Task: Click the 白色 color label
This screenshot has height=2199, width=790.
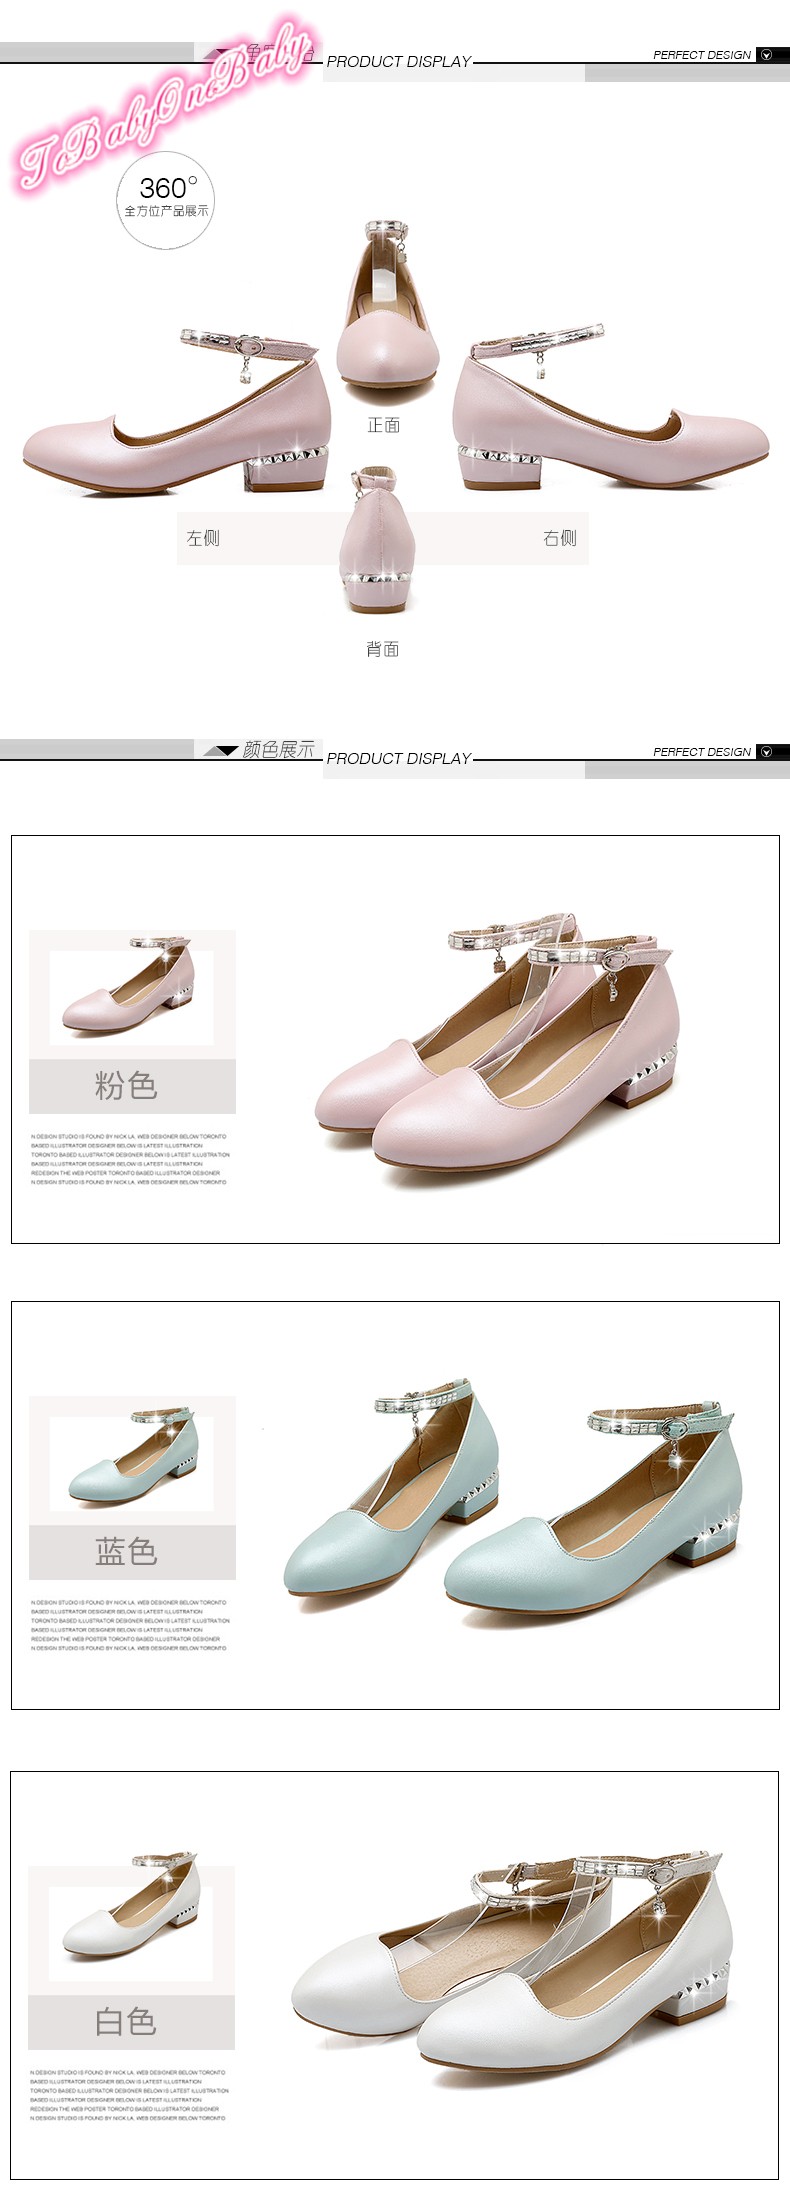Action: (x=126, y=2021)
